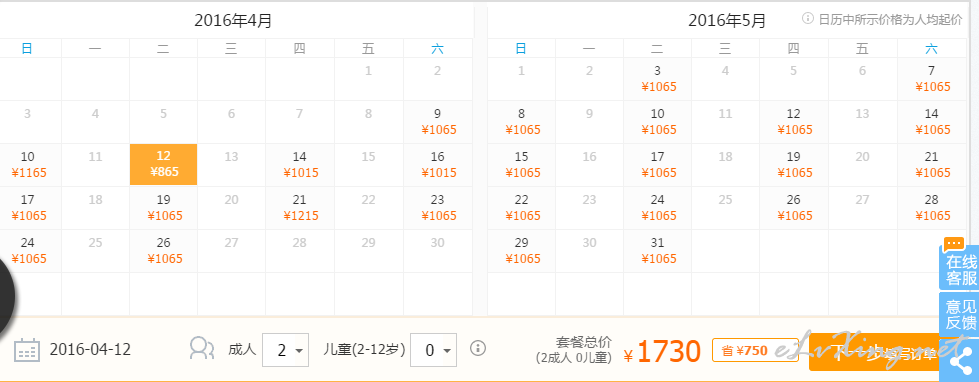Viewport: 979px width, 382px height.
Task: Select April 12 priced ¥865
Action: (x=164, y=164)
